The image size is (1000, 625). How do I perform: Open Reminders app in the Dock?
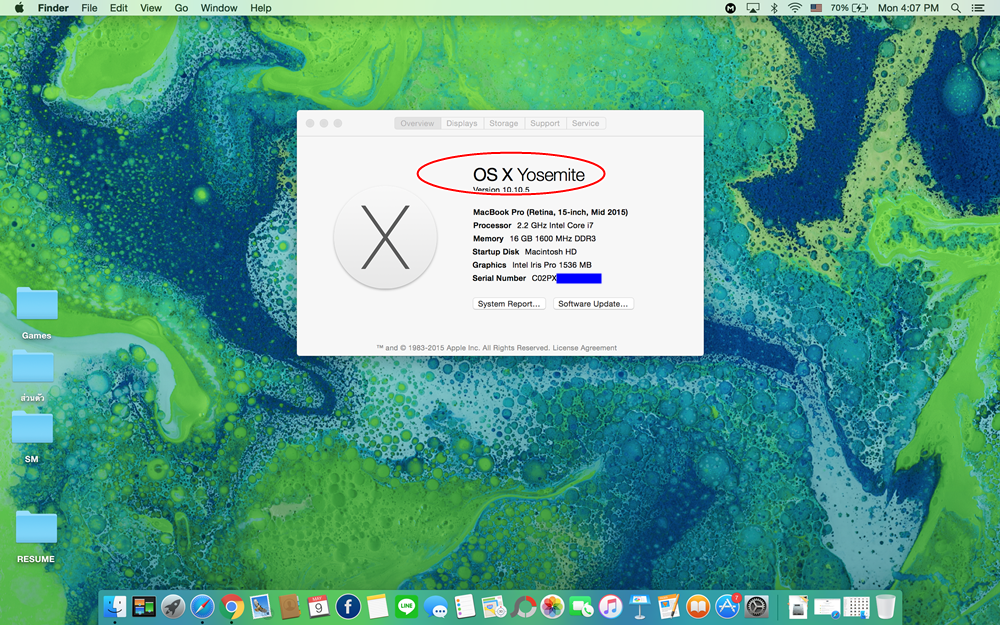pos(465,607)
